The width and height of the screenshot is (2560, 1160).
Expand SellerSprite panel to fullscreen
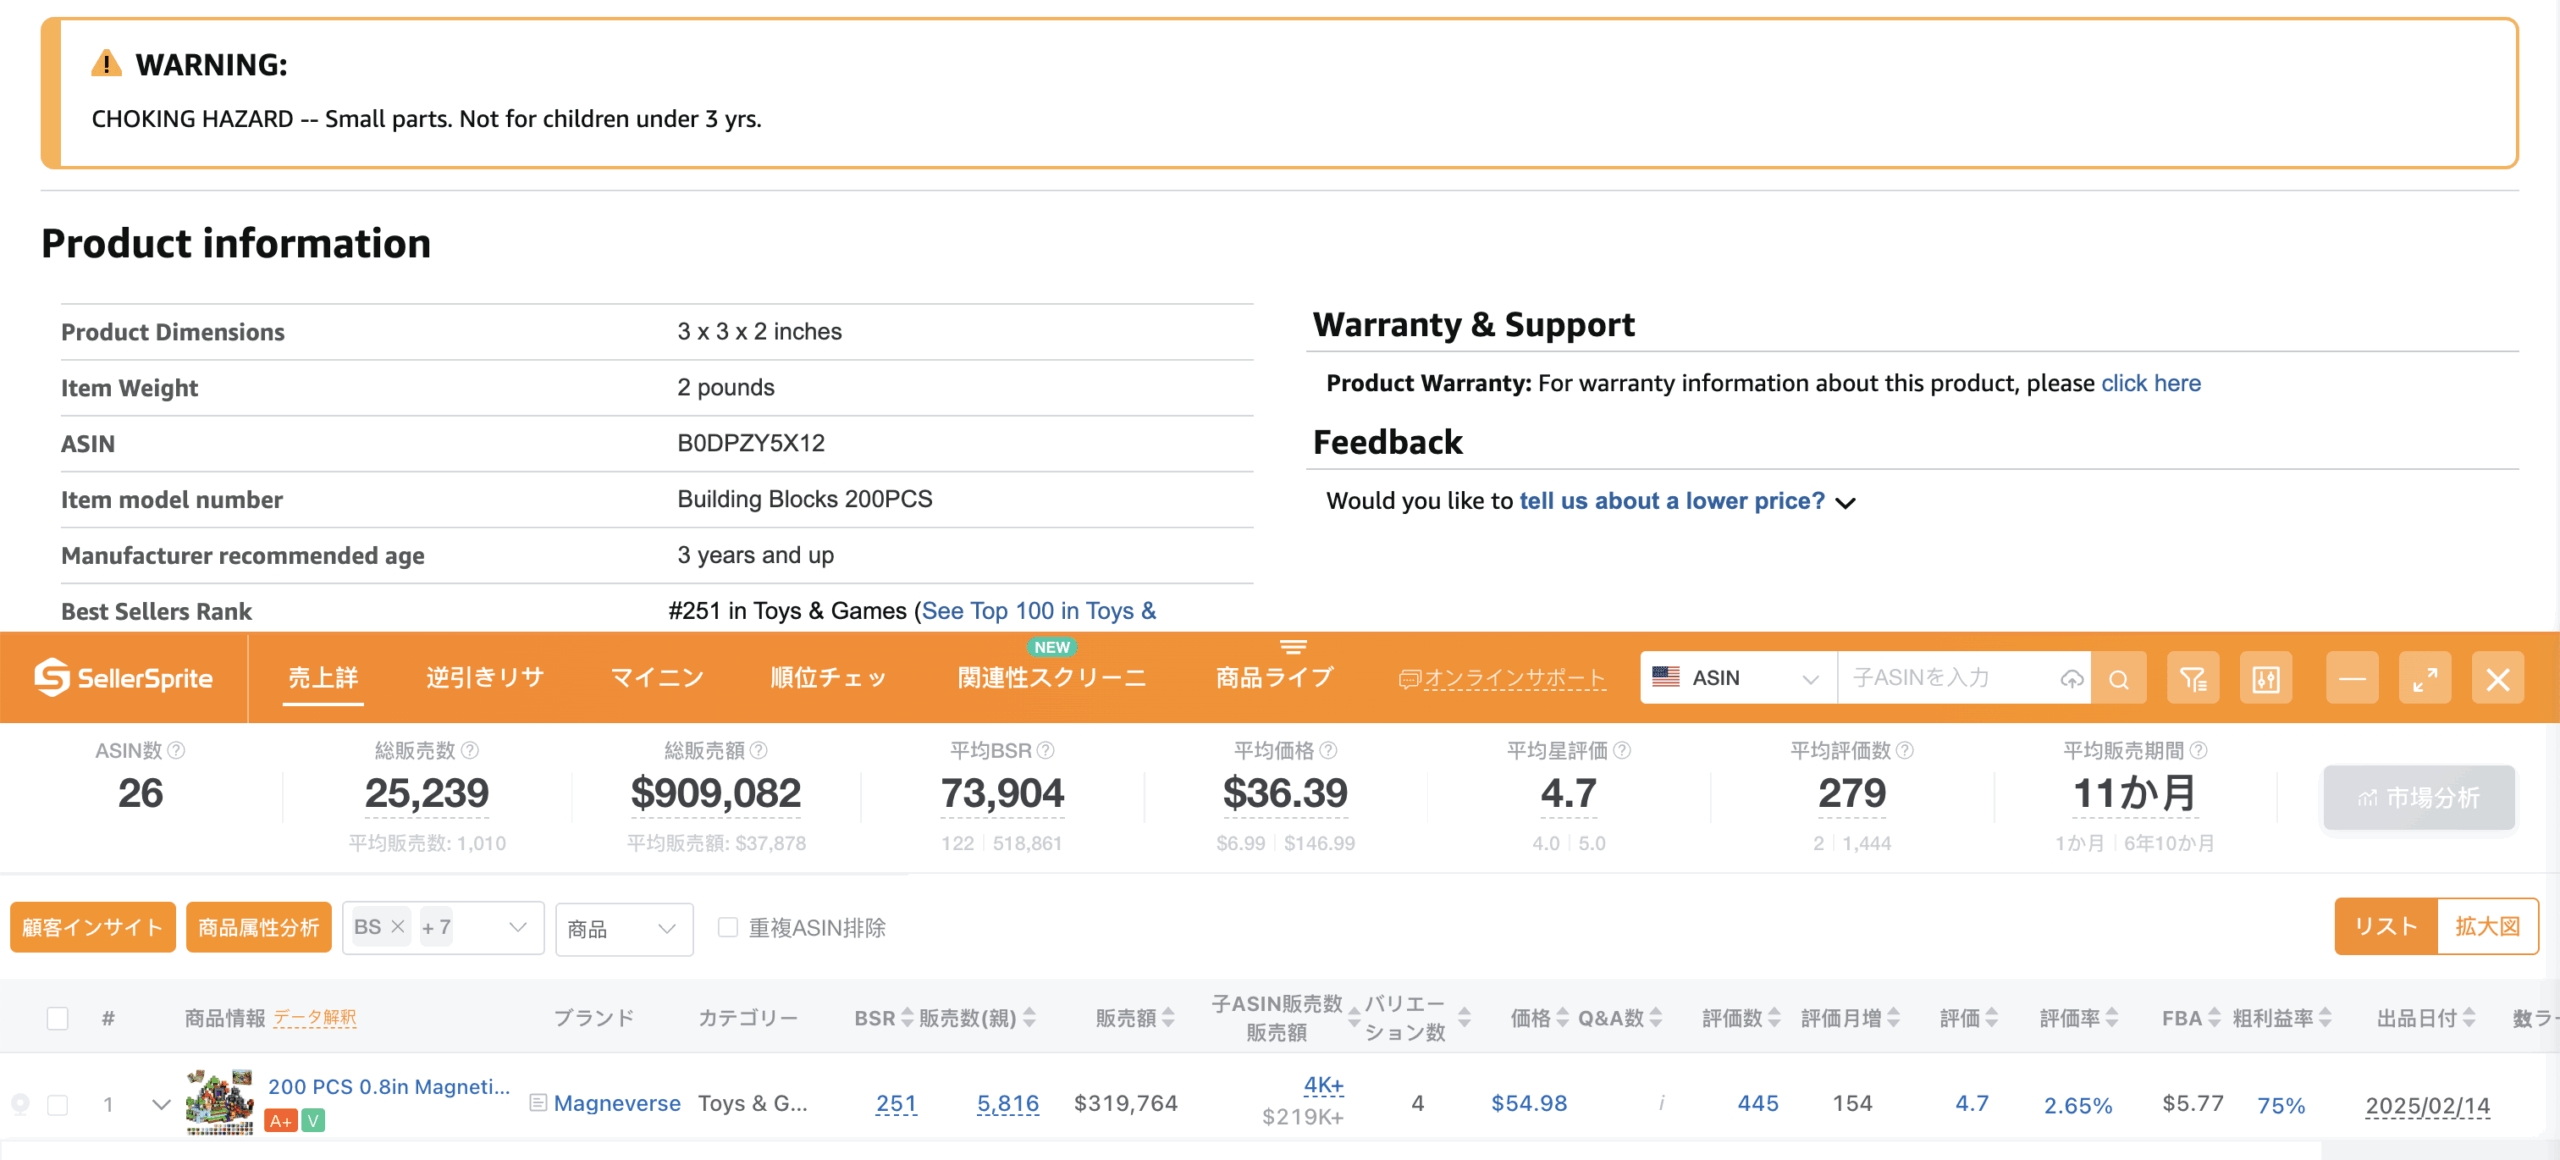[2424, 679]
